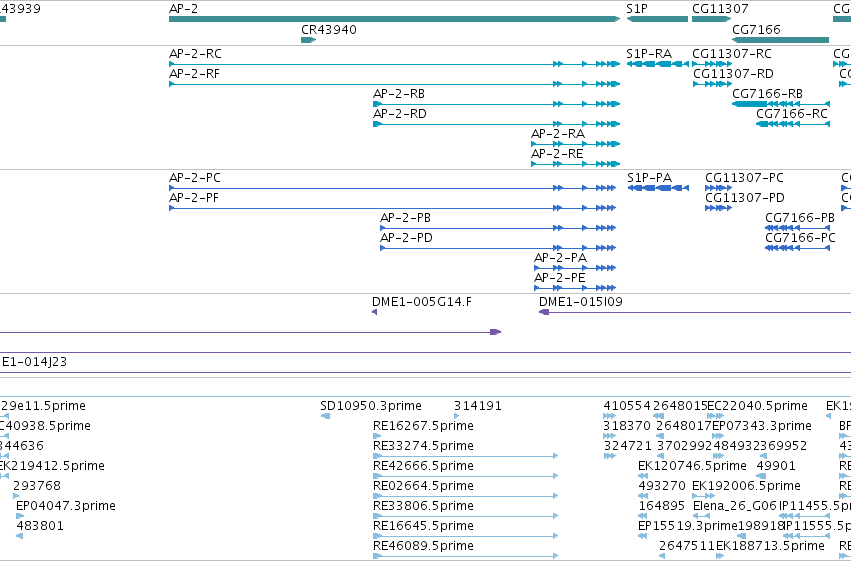Click polypeptide CG11307-PD
This screenshot has width=851, height=561.
[x=745, y=198]
